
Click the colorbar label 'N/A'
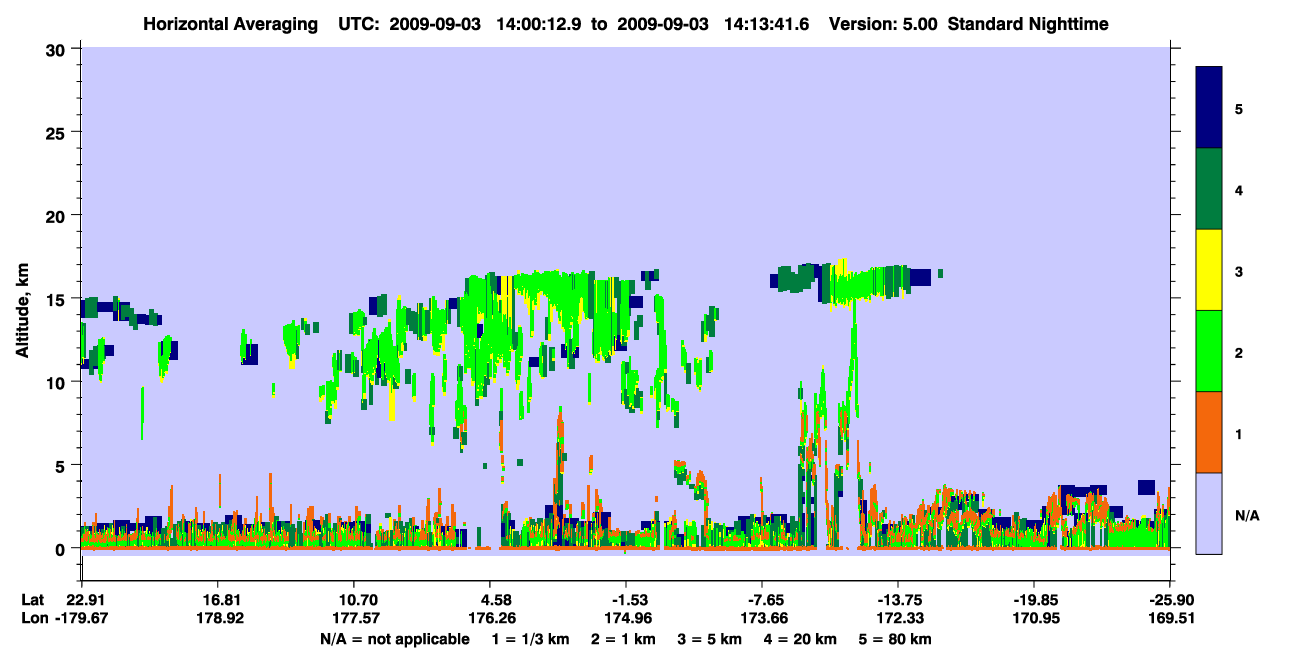click(x=1247, y=515)
